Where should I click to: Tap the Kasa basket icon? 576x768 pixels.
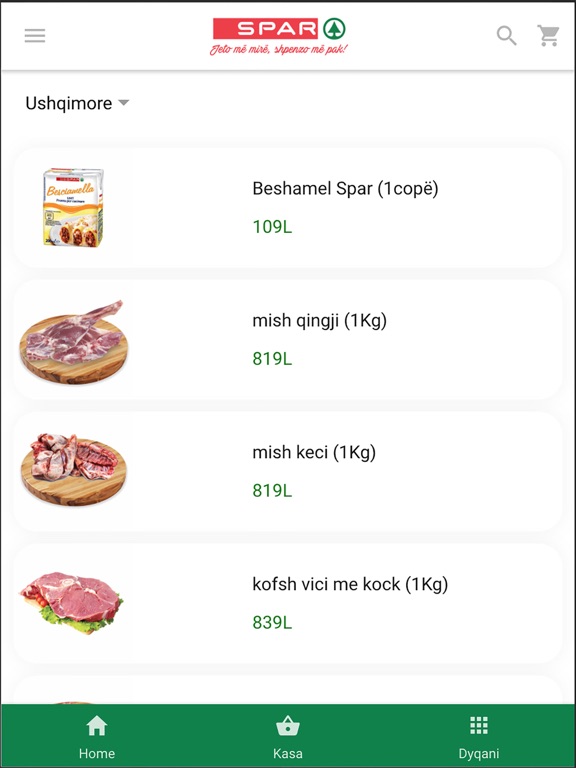point(288,726)
